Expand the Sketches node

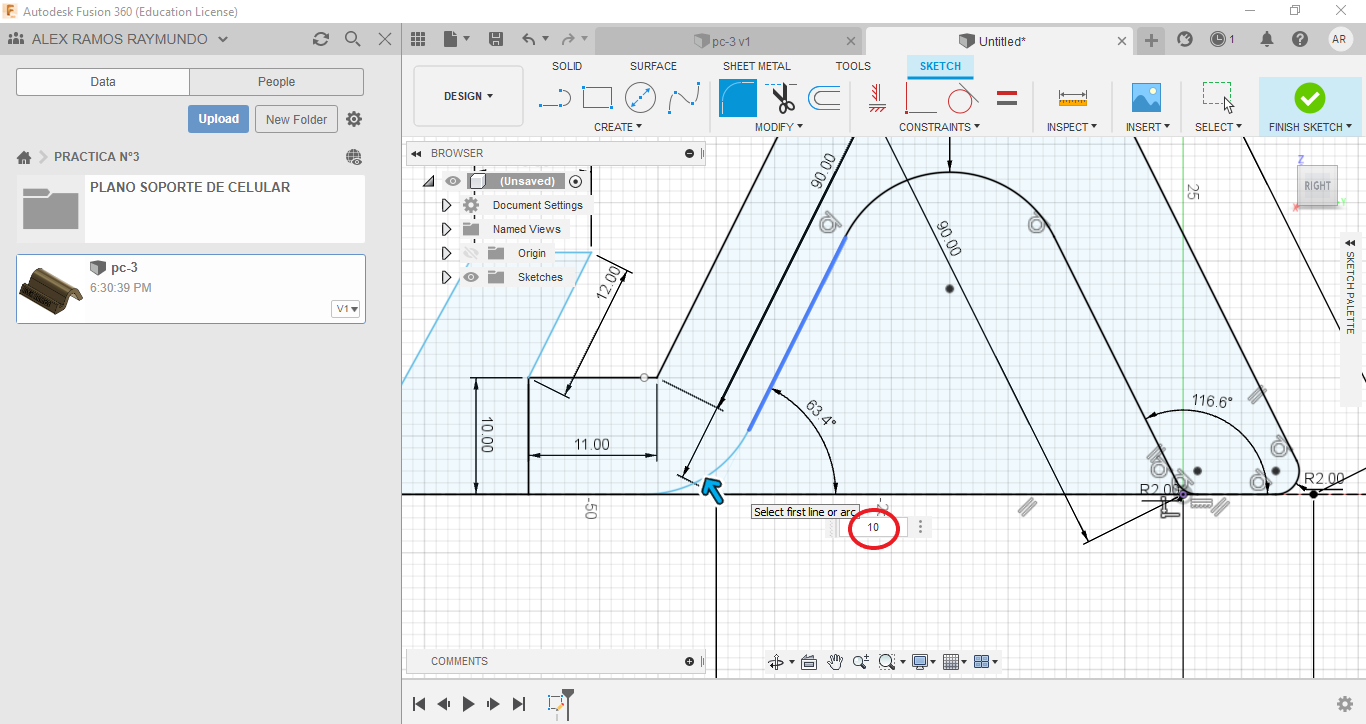pyautogui.click(x=447, y=277)
